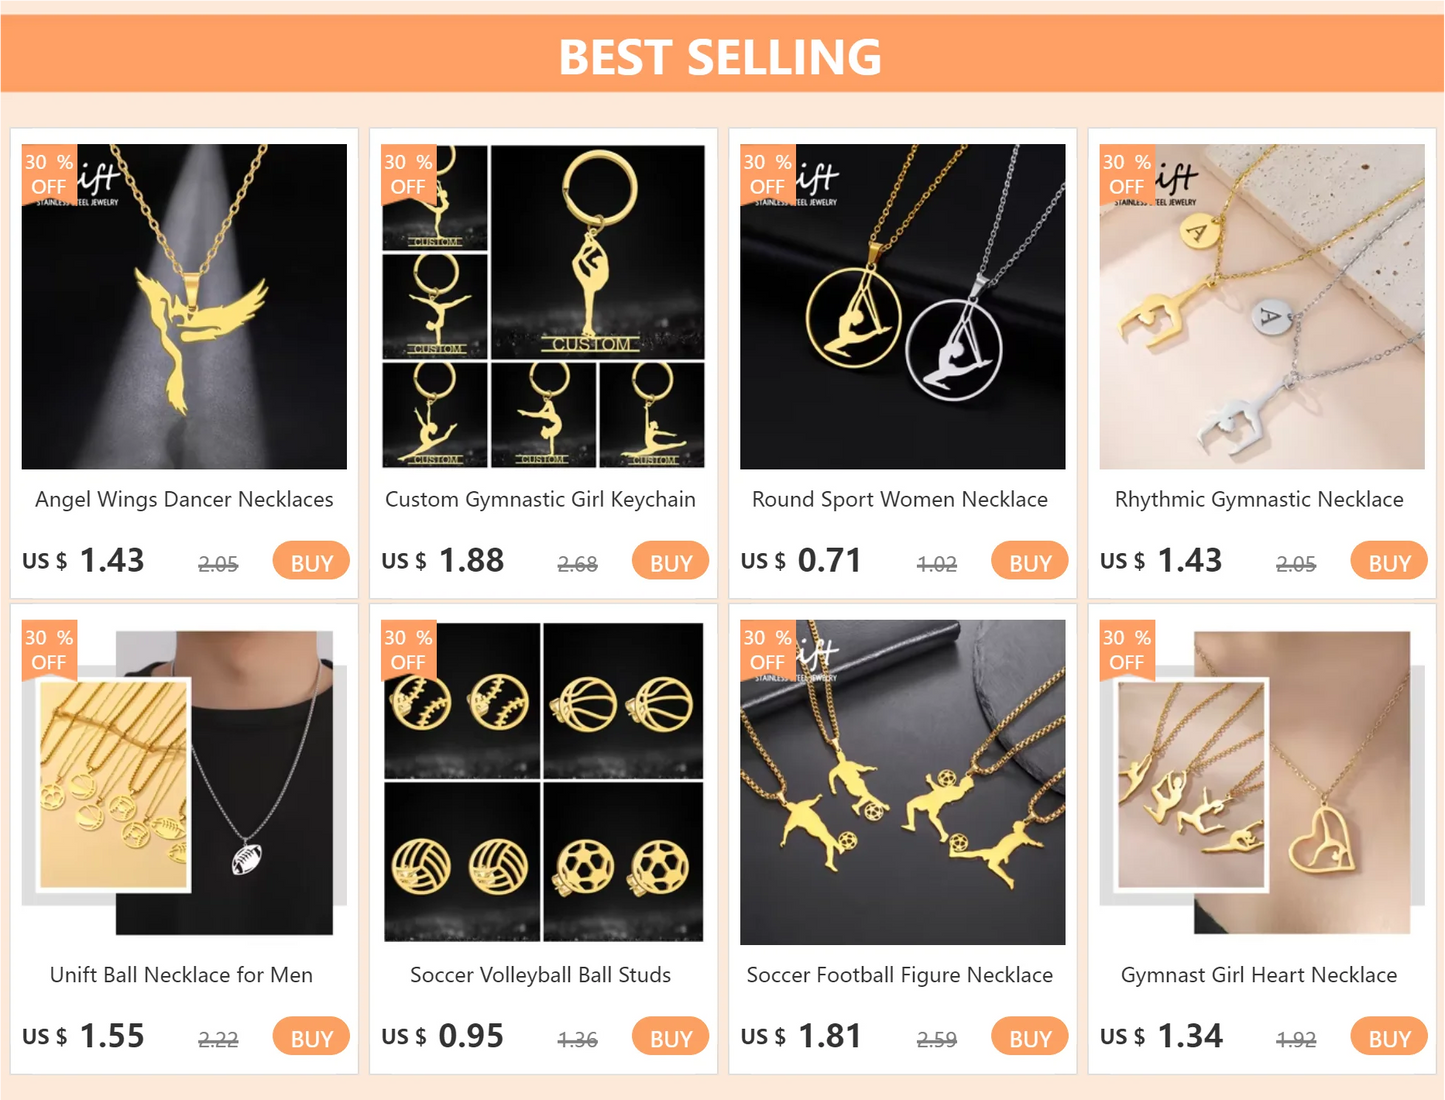Select the Unift Ball Necklace for Men picture
Screen dimensions: 1445x1100
[x=184, y=782]
